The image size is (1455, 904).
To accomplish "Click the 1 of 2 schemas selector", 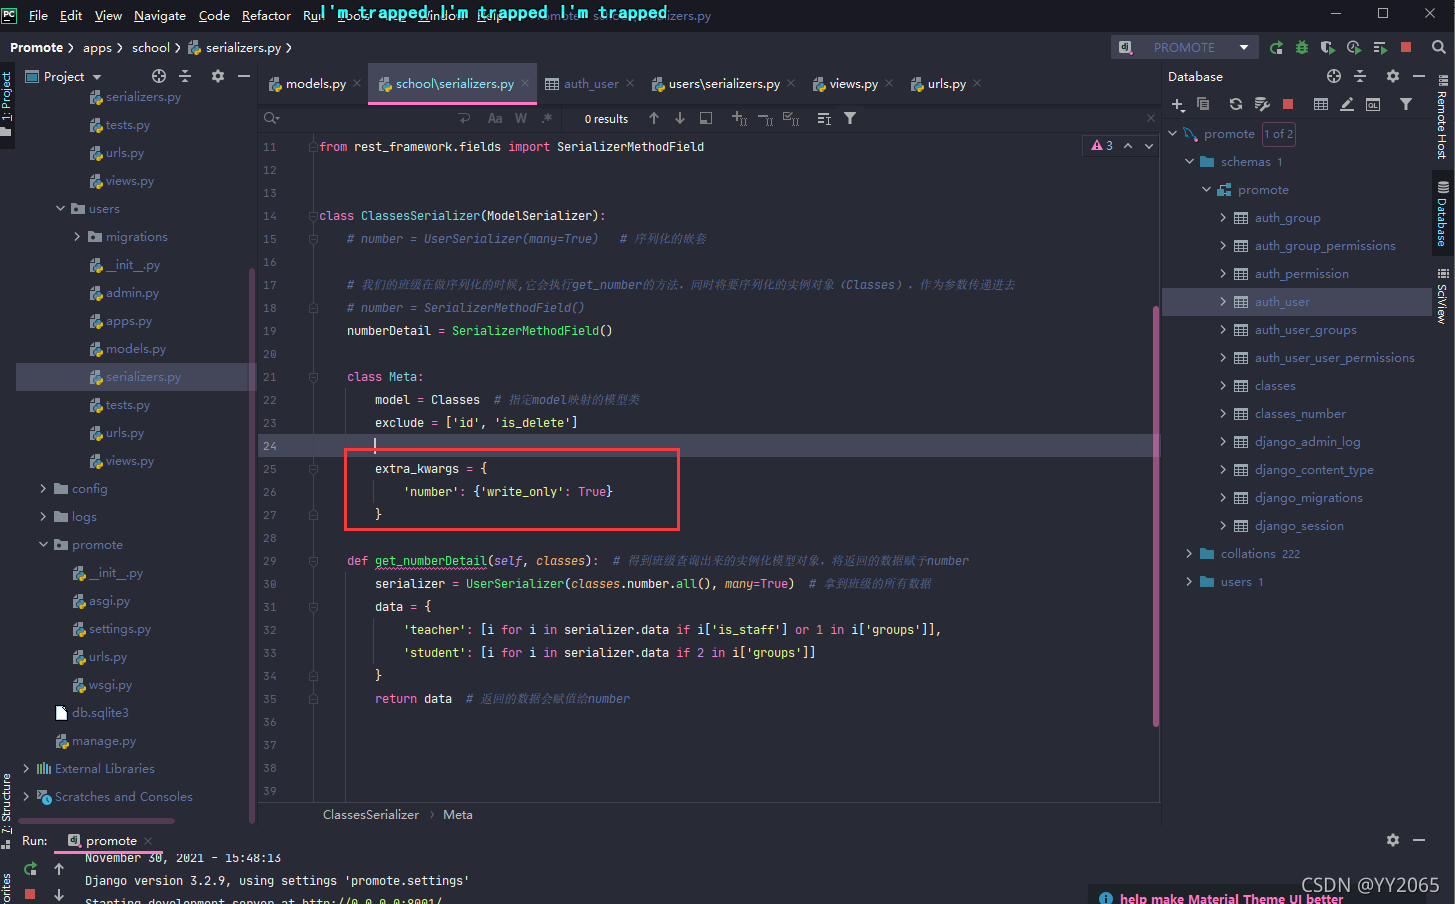I will [x=1278, y=134].
